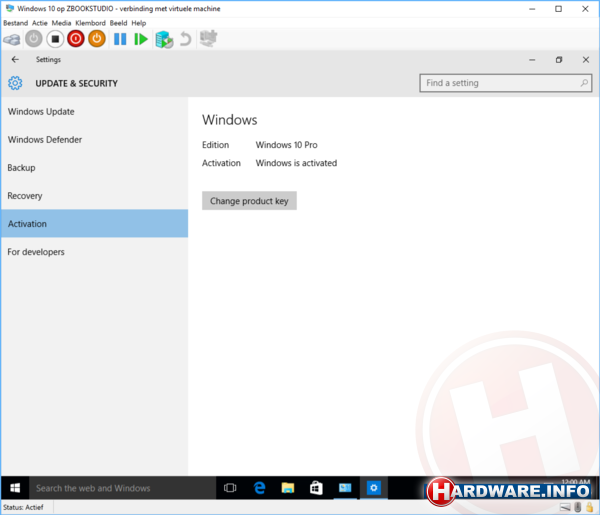Click the 'Status: Actief' status bar text
The height and width of the screenshot is (515, 600).
23,507
